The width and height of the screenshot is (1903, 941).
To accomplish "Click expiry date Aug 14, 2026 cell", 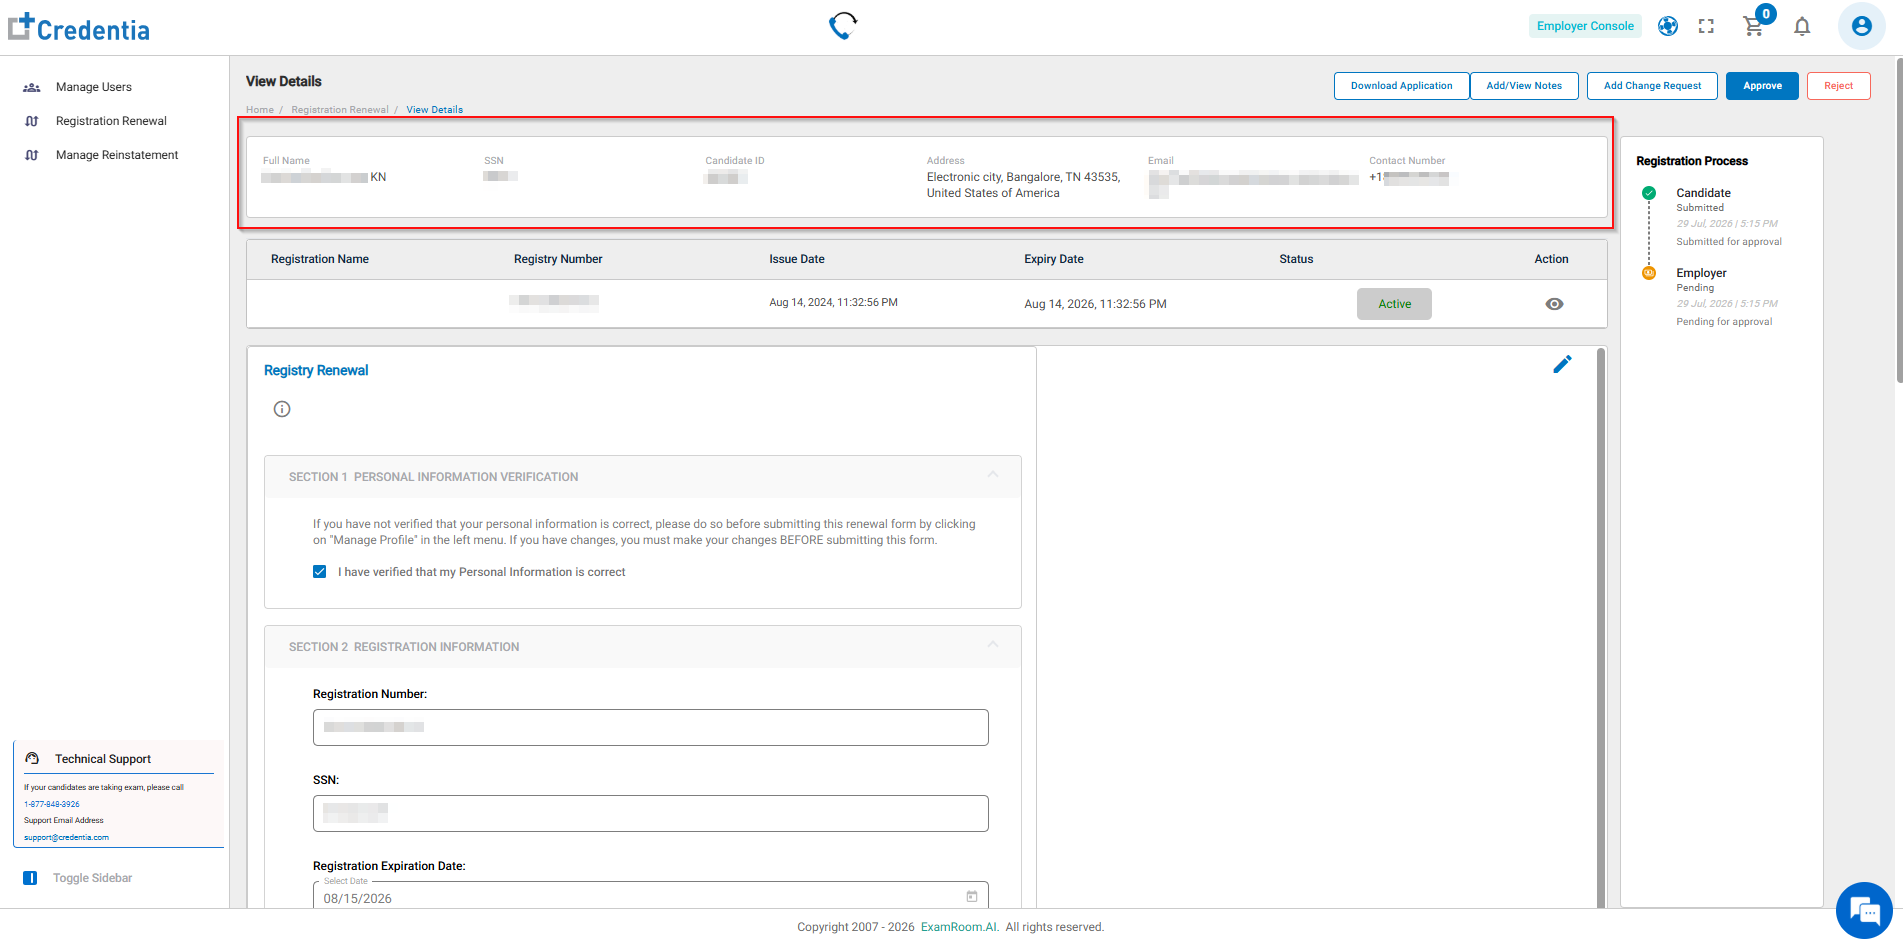I will click(x=1095, y=304).
